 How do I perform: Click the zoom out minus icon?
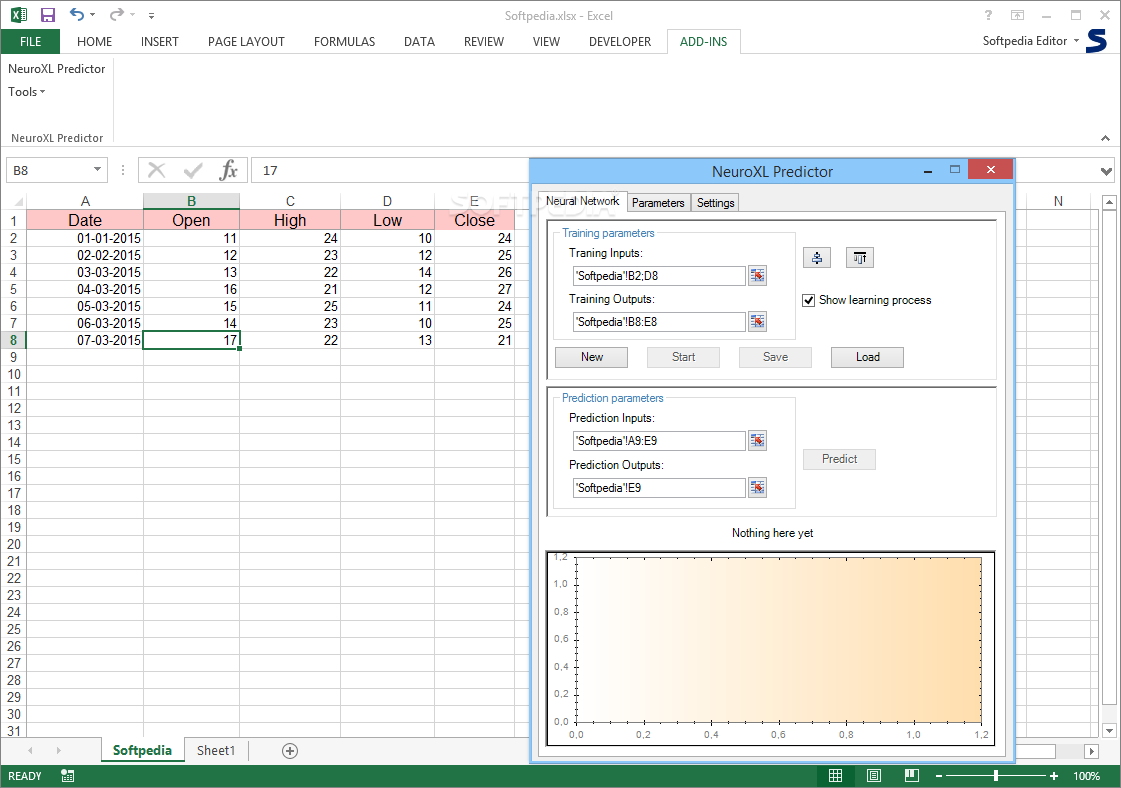click(x=939, y=776)
